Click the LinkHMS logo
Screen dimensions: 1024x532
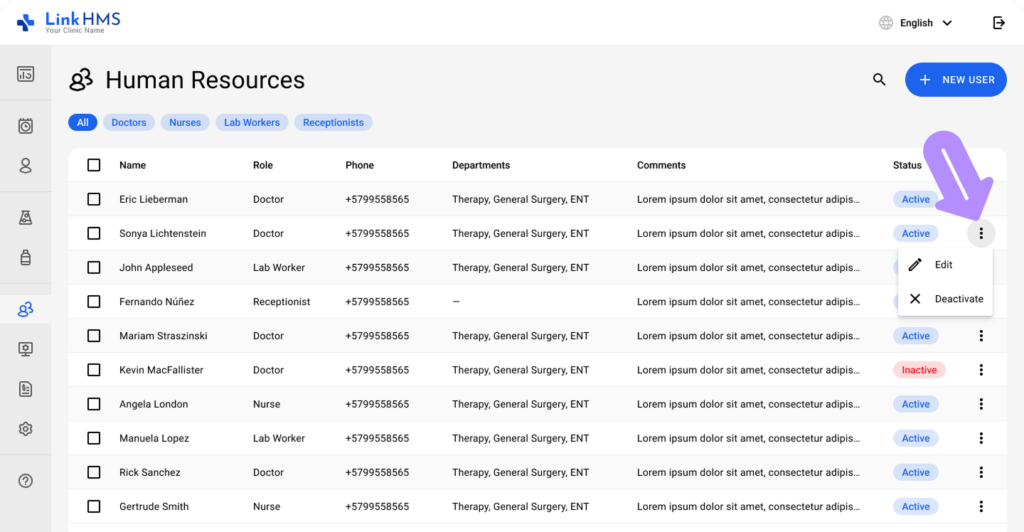pyautogui.click(x=69, y=23)
